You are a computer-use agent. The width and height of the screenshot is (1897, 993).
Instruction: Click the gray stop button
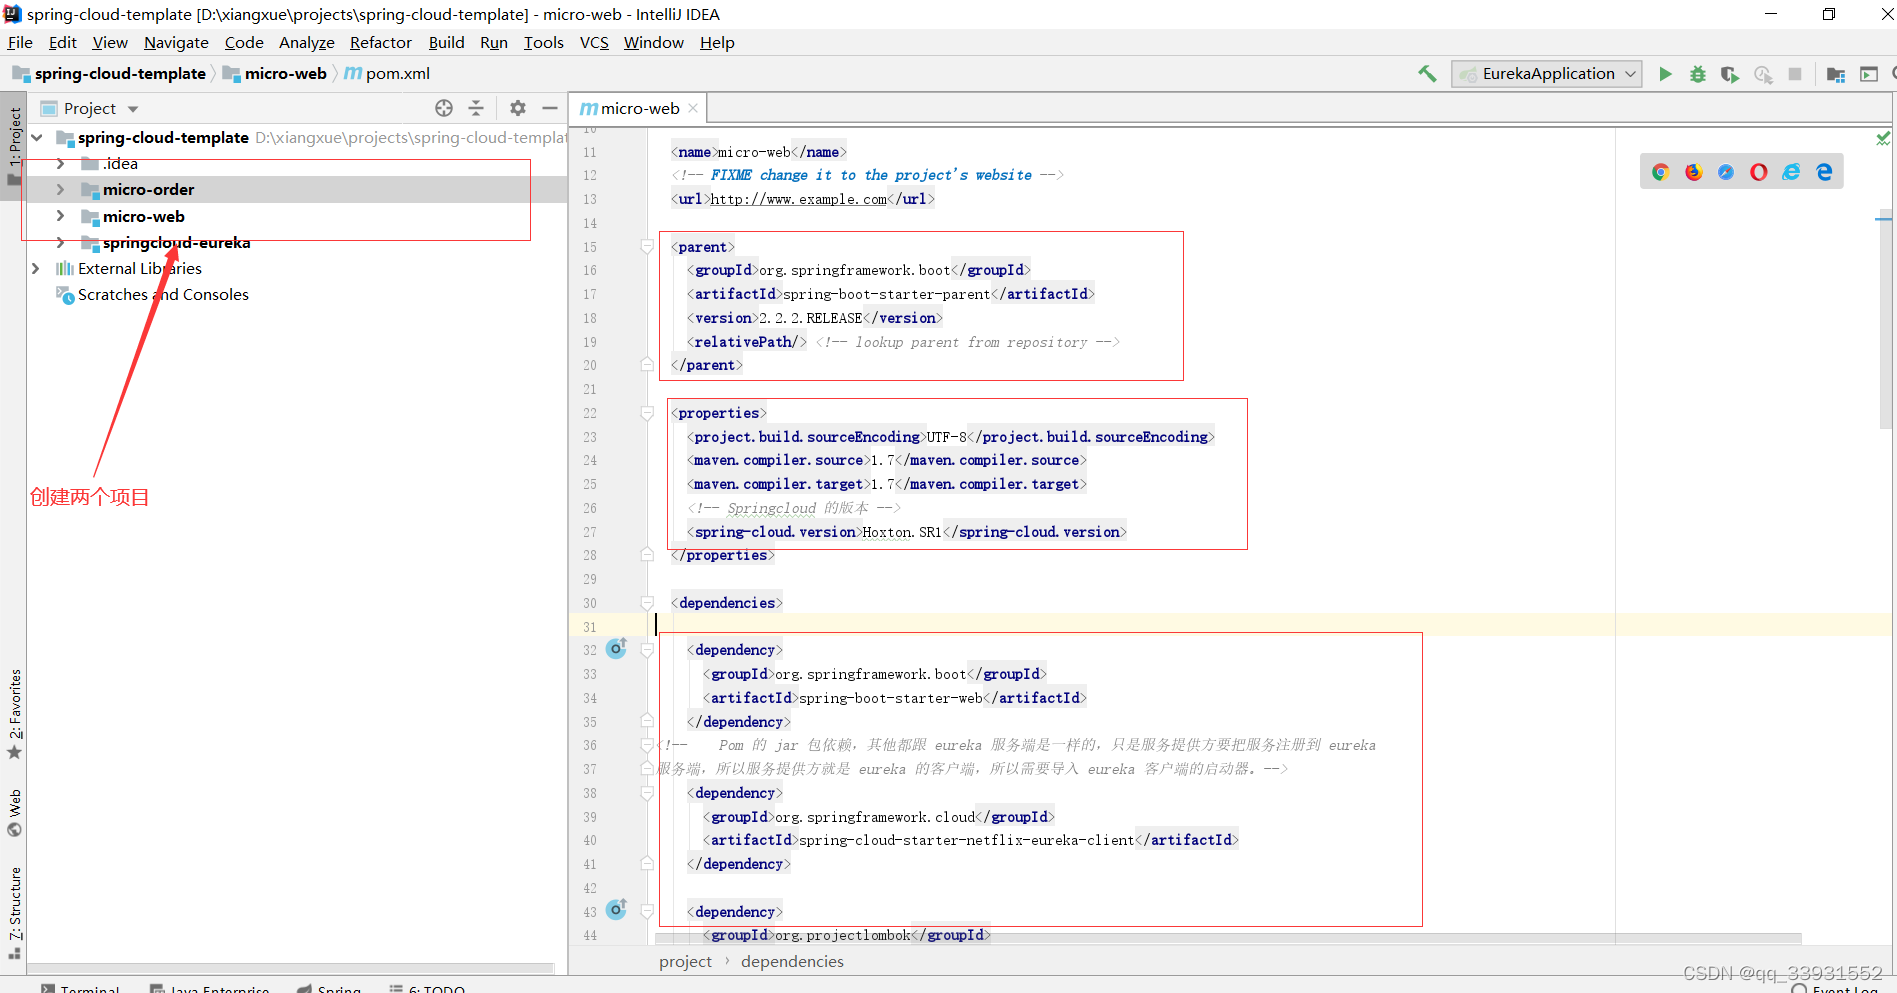click(x=1795, y=74)
